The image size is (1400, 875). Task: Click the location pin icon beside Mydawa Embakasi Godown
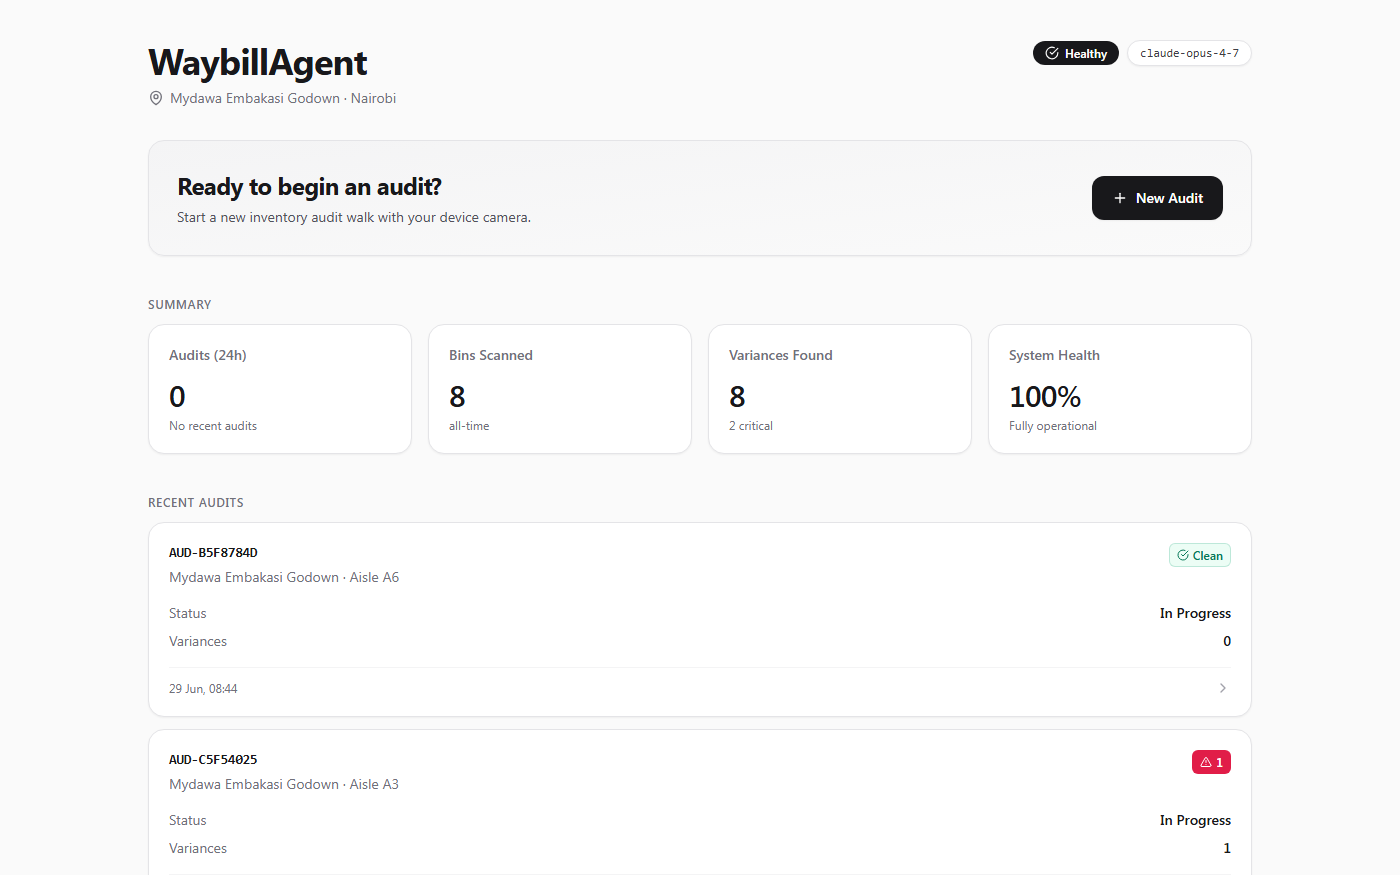pos(156,98)
